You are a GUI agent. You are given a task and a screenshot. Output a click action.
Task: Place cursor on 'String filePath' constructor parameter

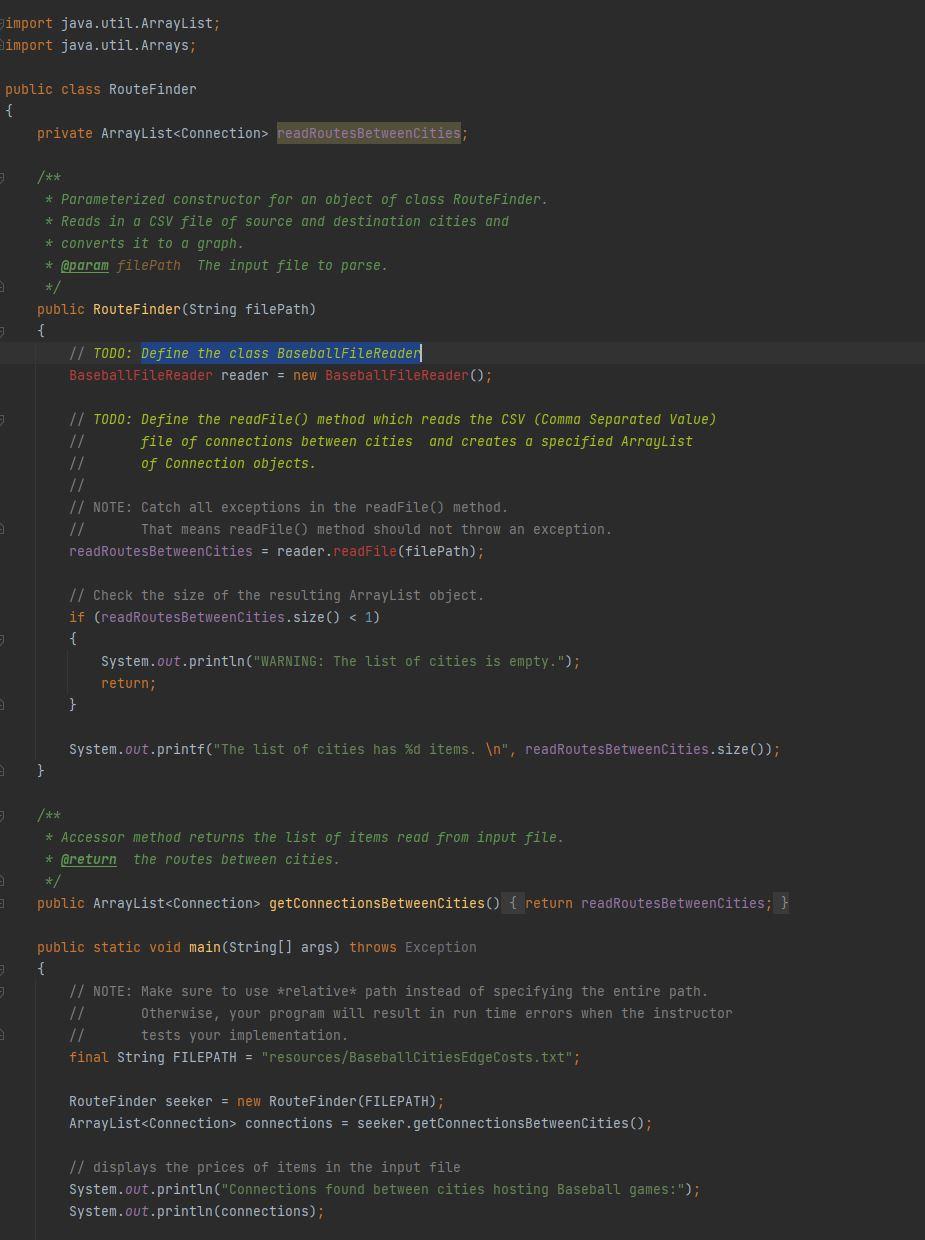tap(249, 309)
